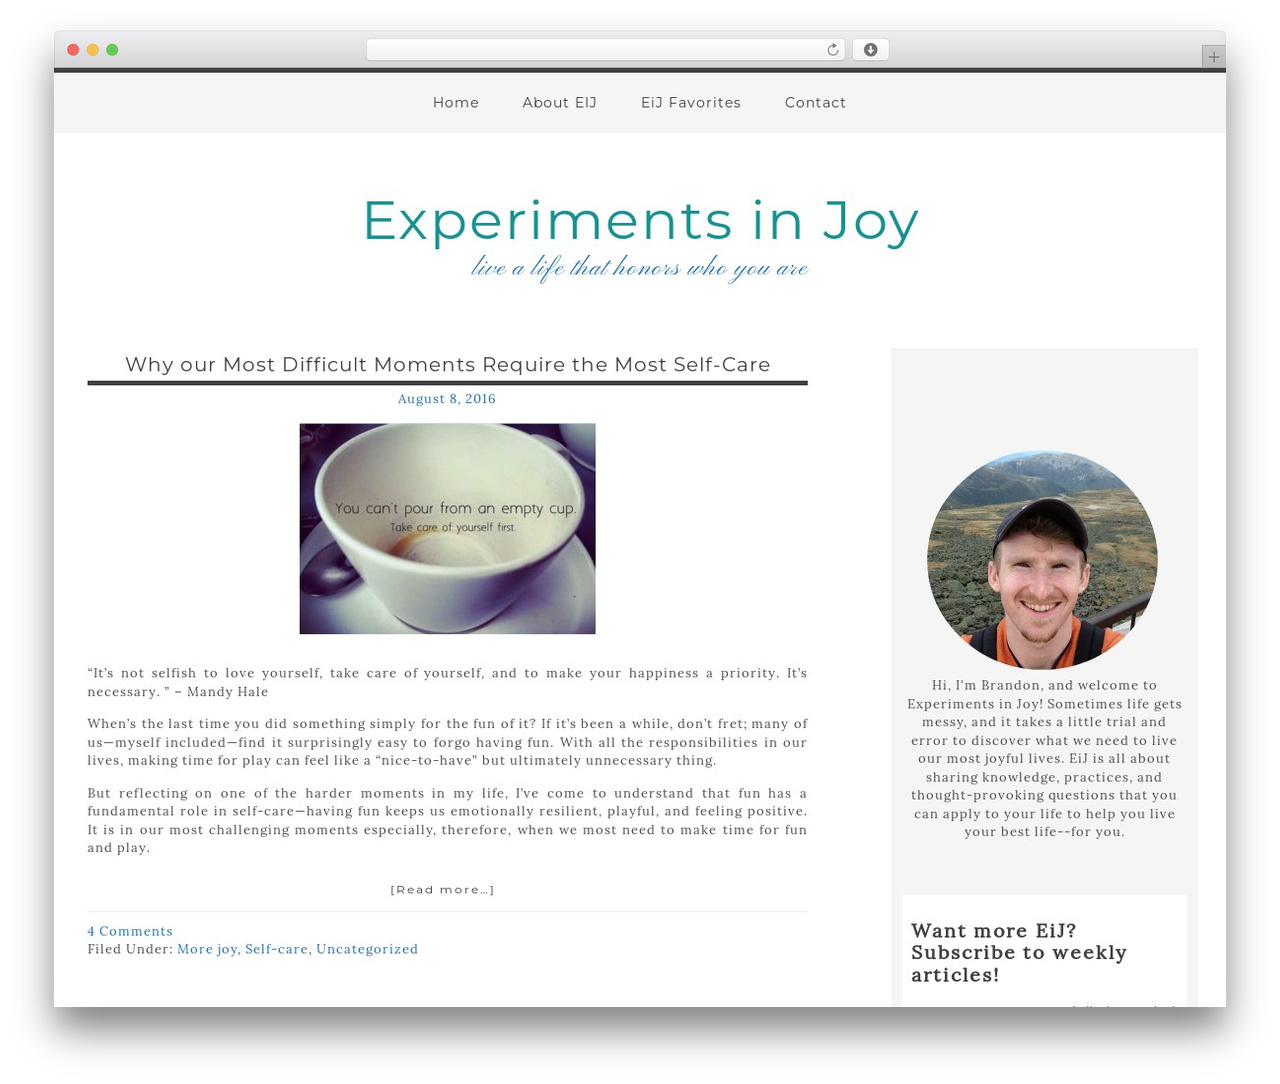The height and width of the screenshot is (1084, 1280).
Task: Open the Most Self-Care article title
Action: click(448, 365)
